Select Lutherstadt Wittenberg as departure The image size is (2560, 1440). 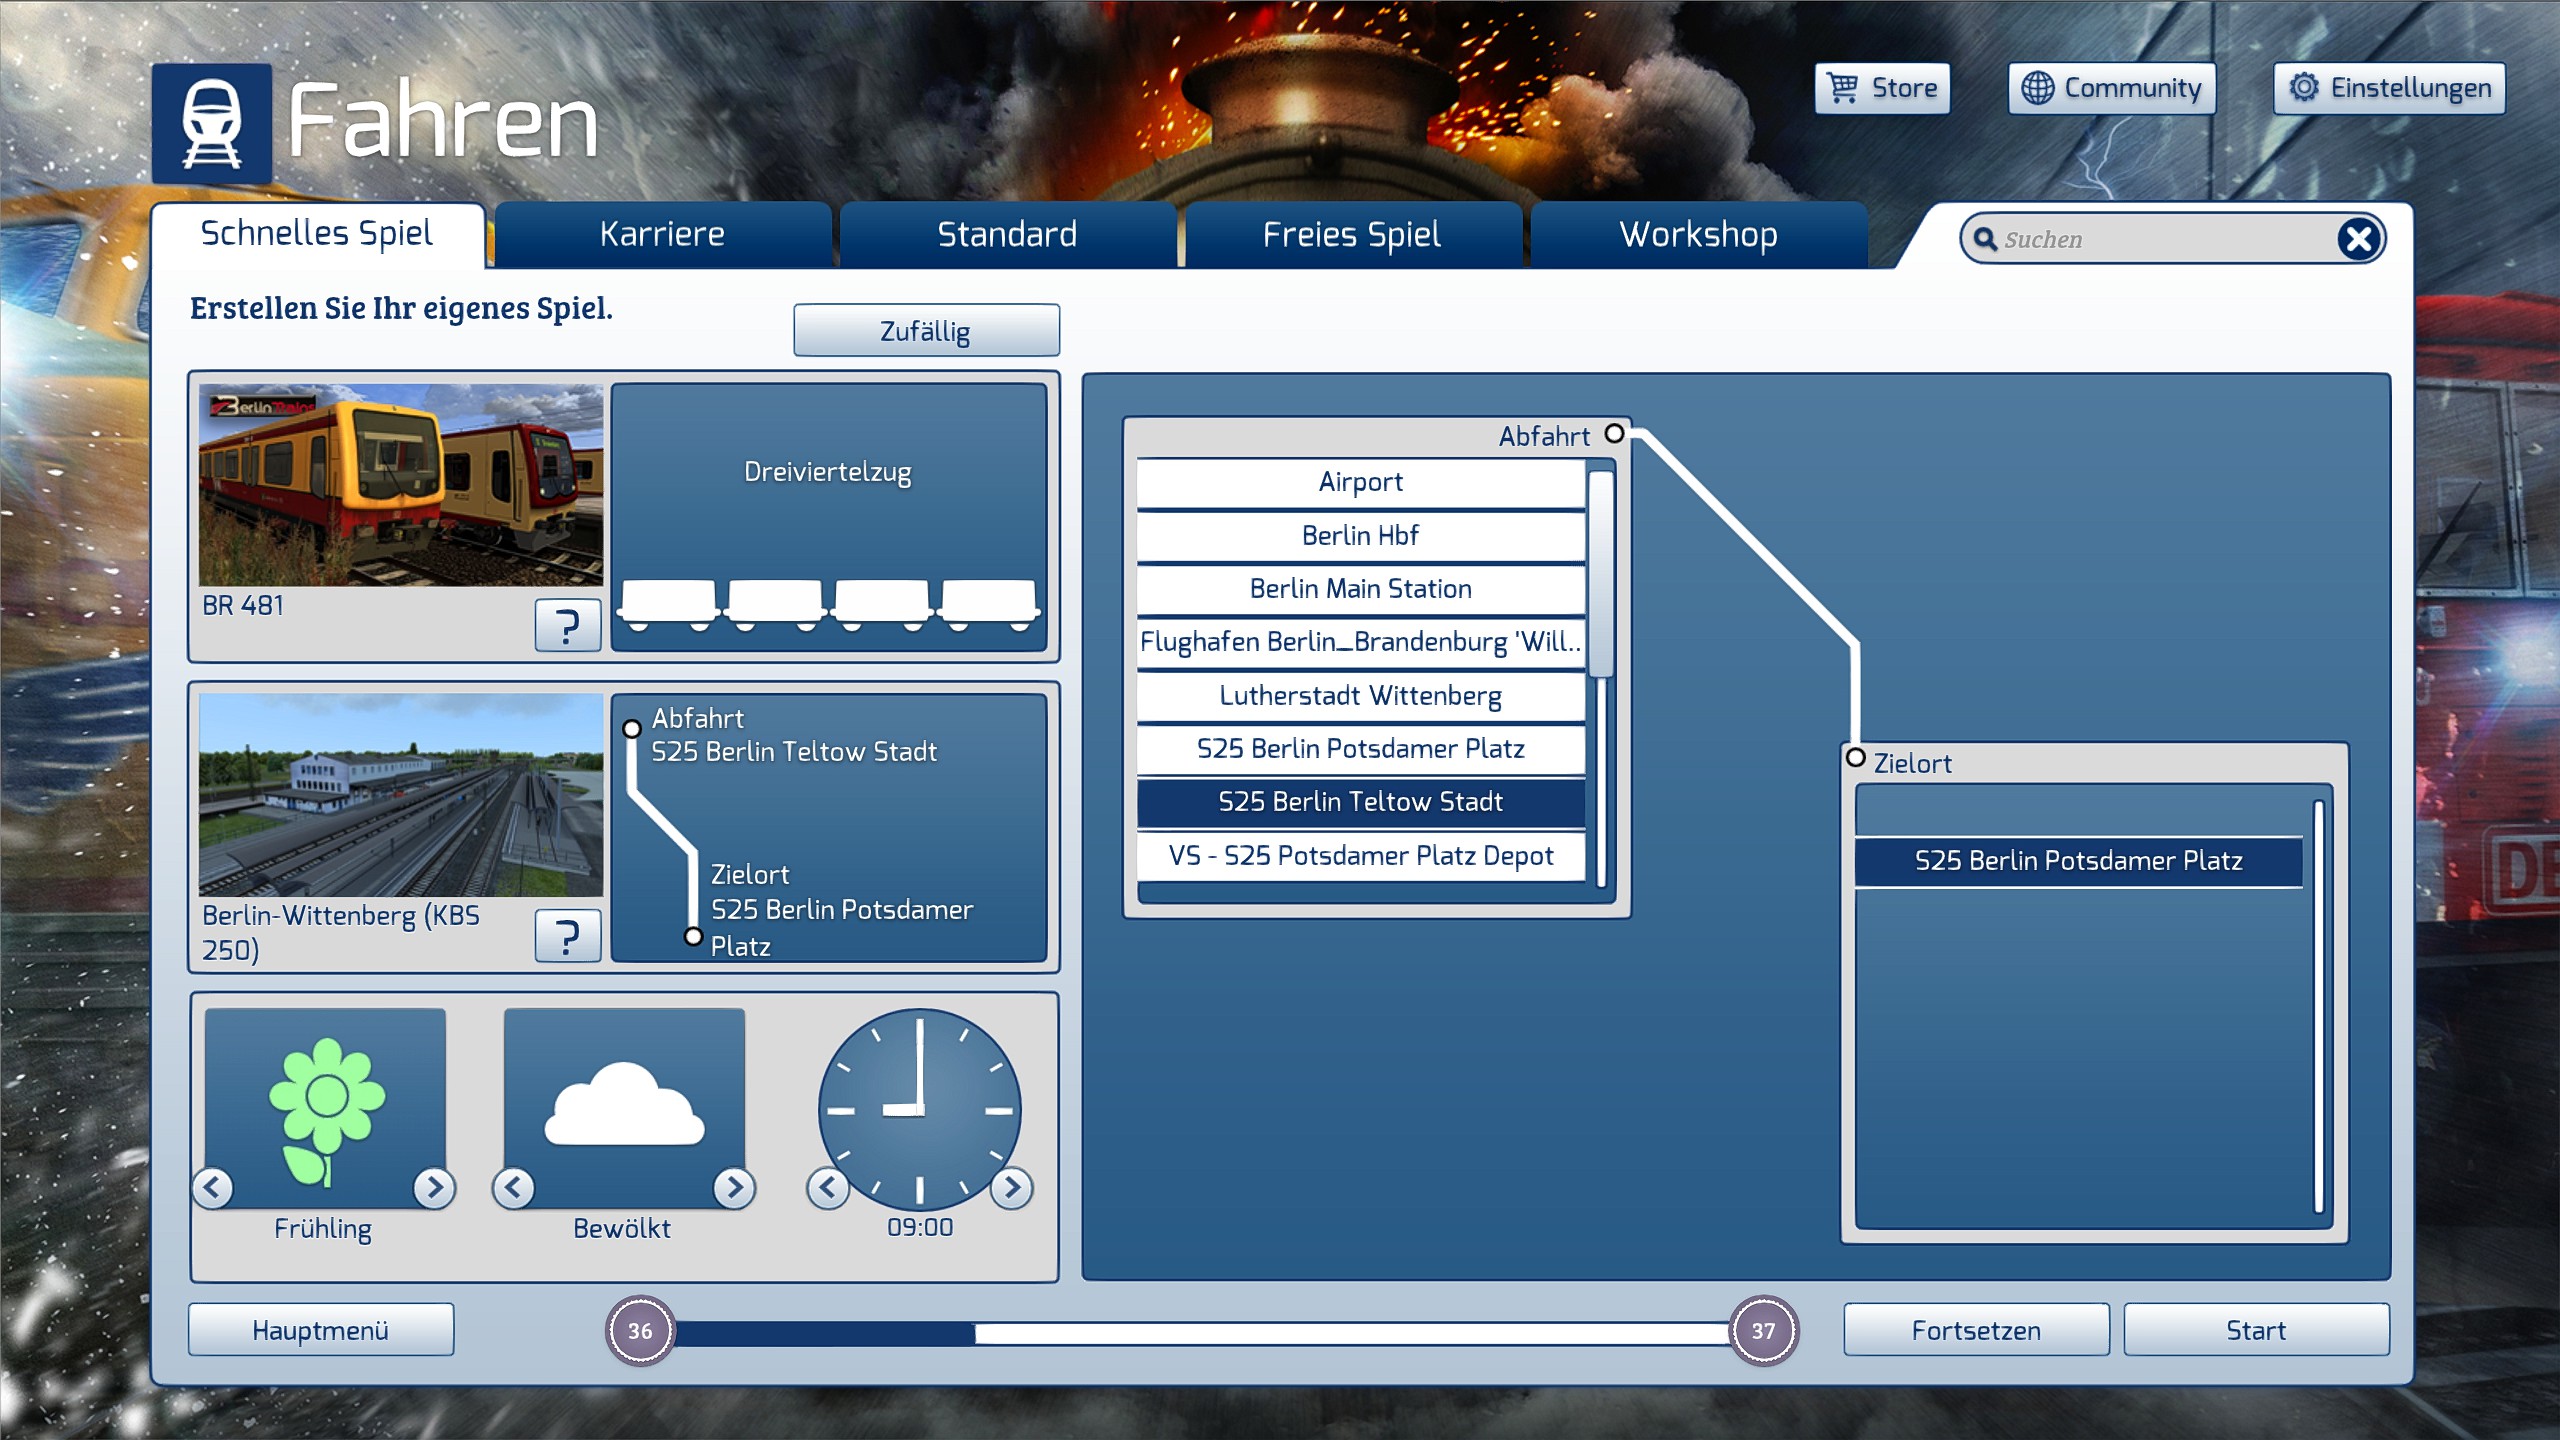[1360, 695]
